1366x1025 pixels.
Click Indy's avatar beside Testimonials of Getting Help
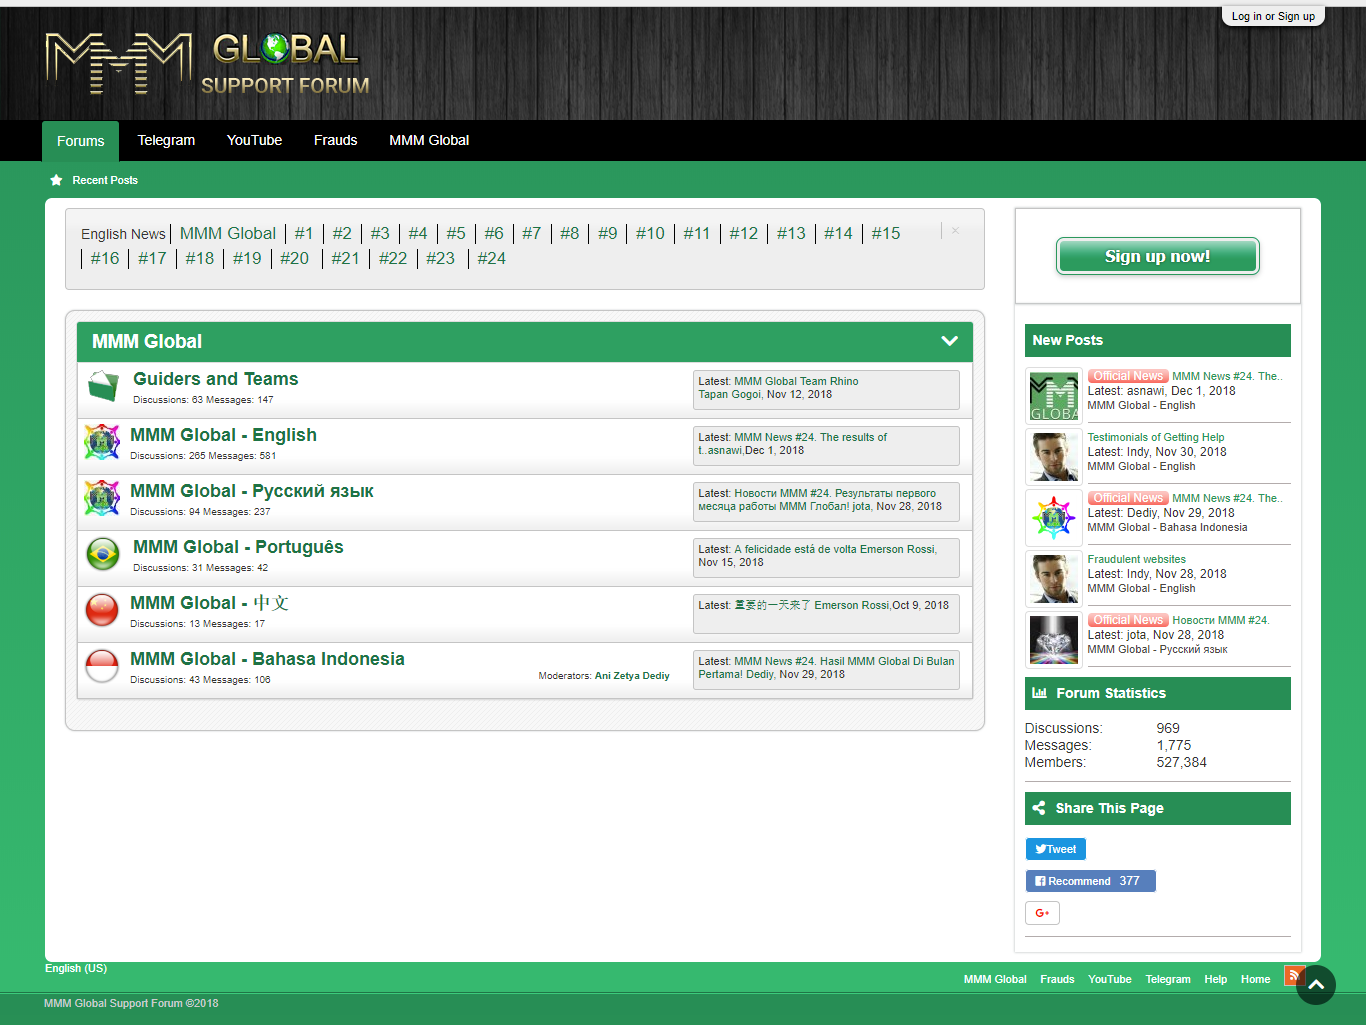(x=1054, y=457)
